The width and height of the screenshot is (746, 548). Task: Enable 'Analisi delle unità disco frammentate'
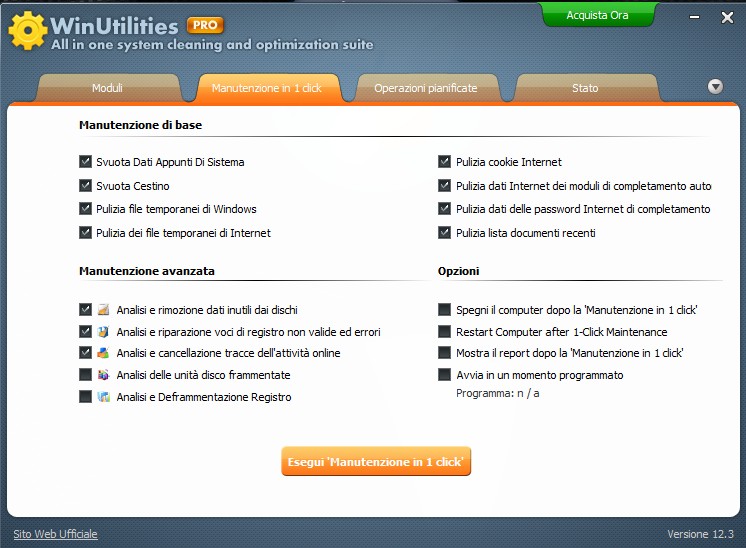(86, 375)
